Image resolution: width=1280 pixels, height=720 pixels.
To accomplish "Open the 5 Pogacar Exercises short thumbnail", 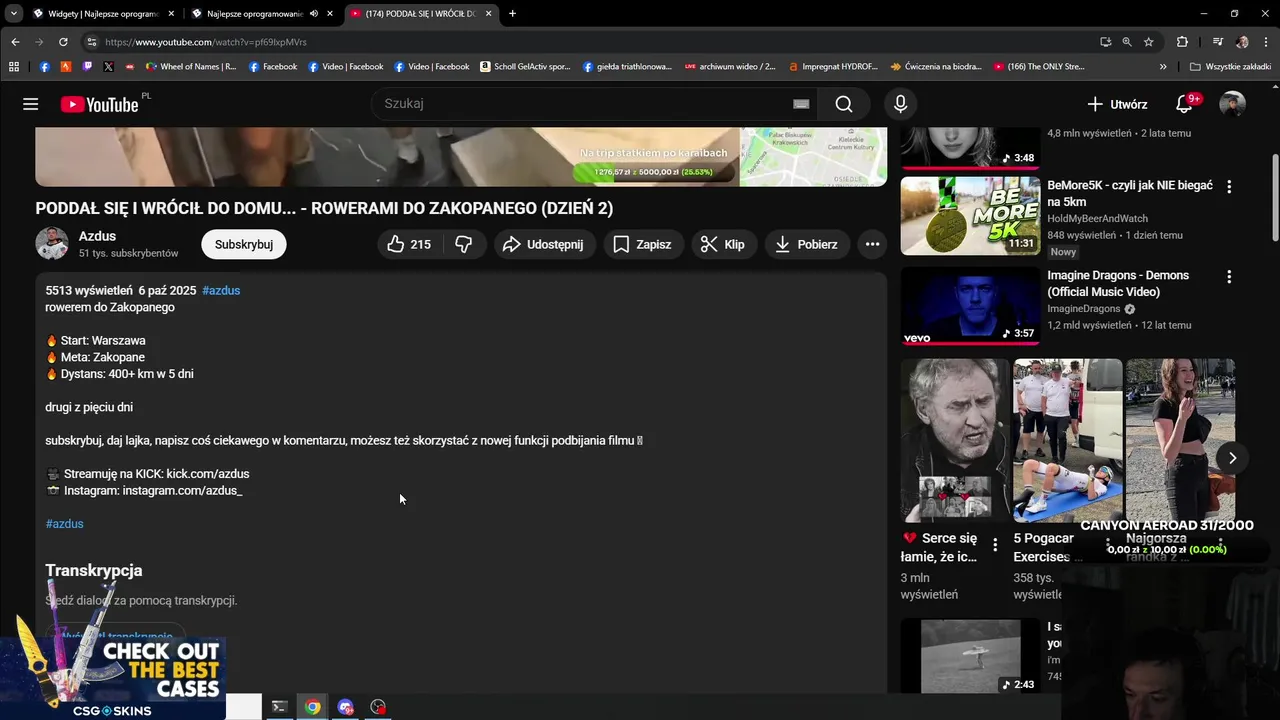I will 1067,440.
